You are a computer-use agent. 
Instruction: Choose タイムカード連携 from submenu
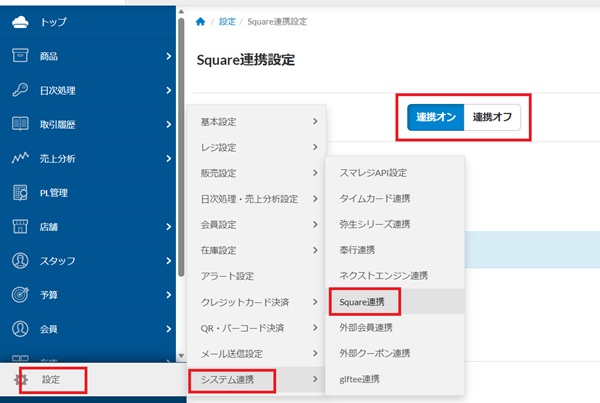[x=395, y=198]
